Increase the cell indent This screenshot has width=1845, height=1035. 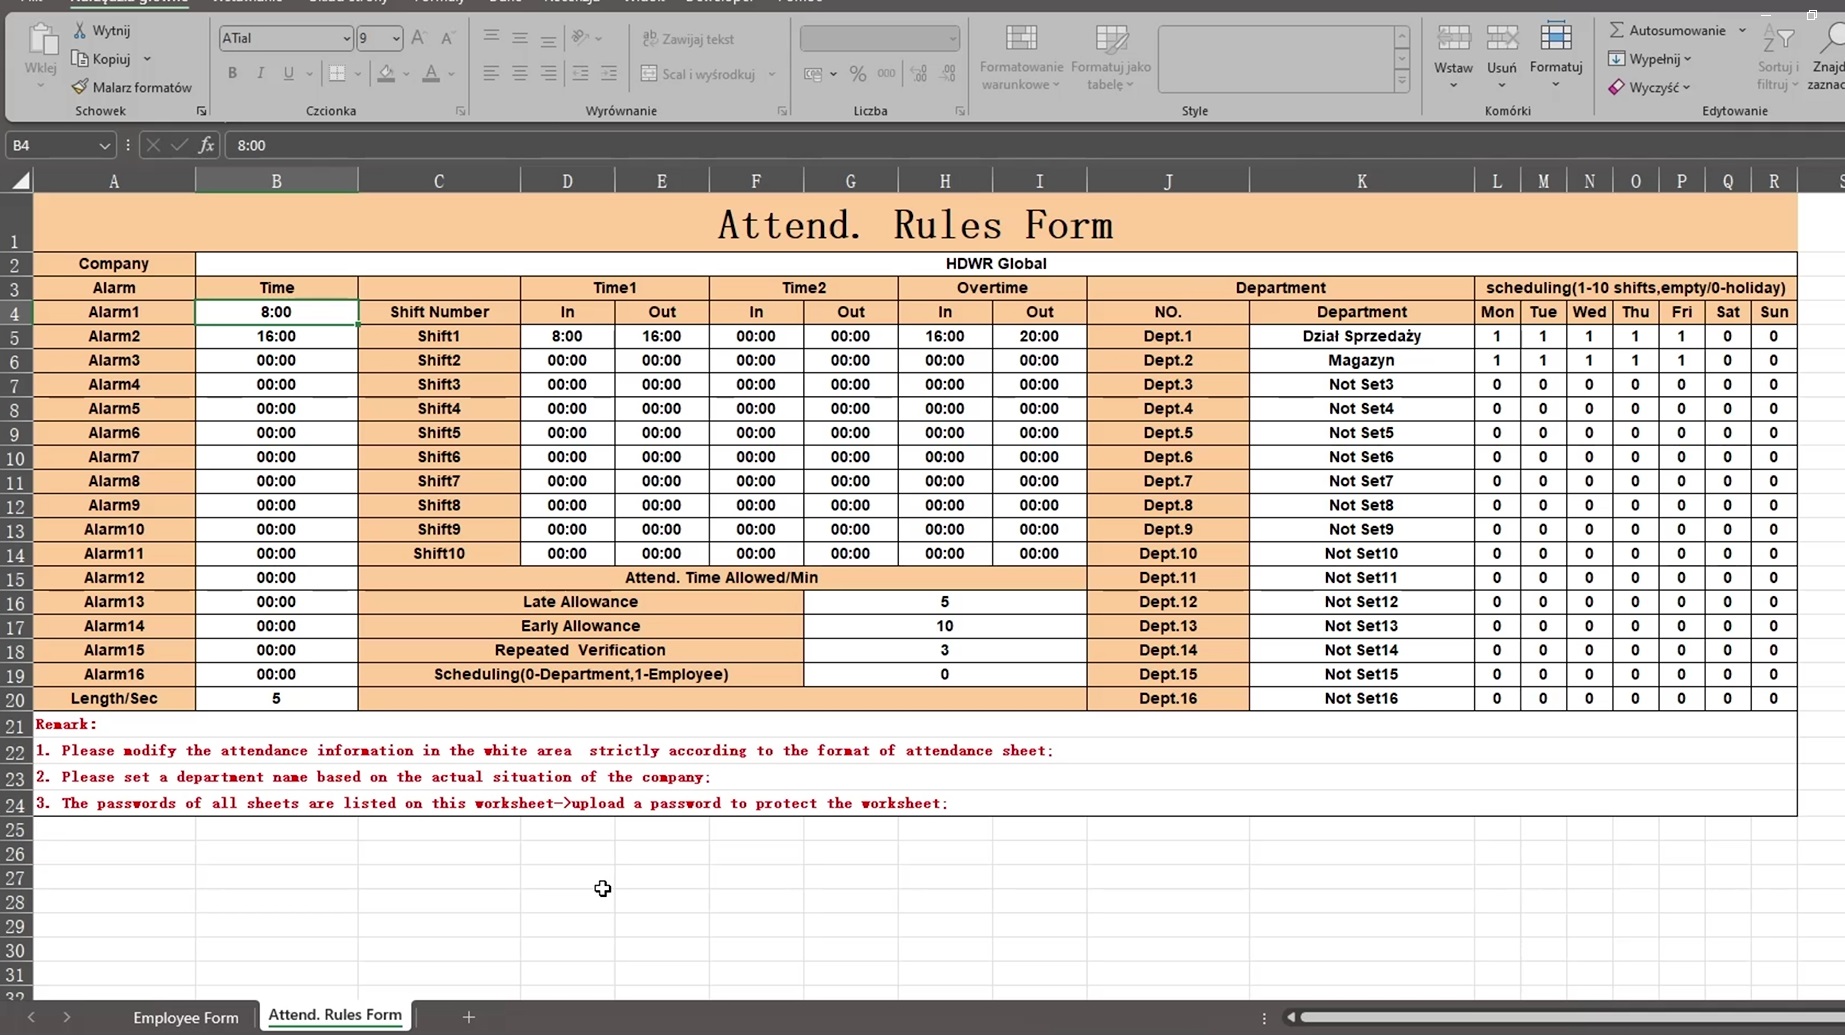pyautogui.click(x=608, y=73)
